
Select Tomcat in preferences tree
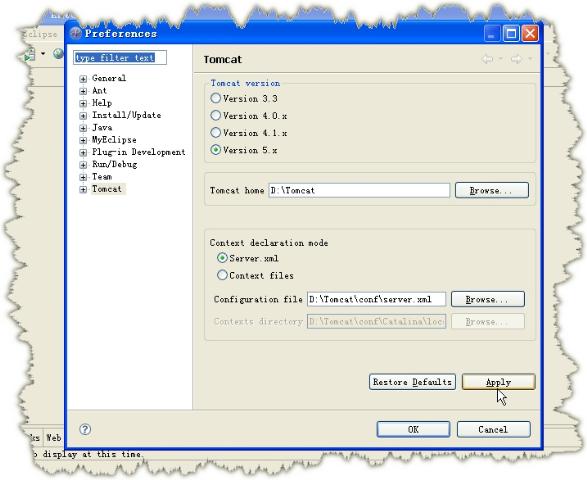pyautogui.click(x=107, y=189)
